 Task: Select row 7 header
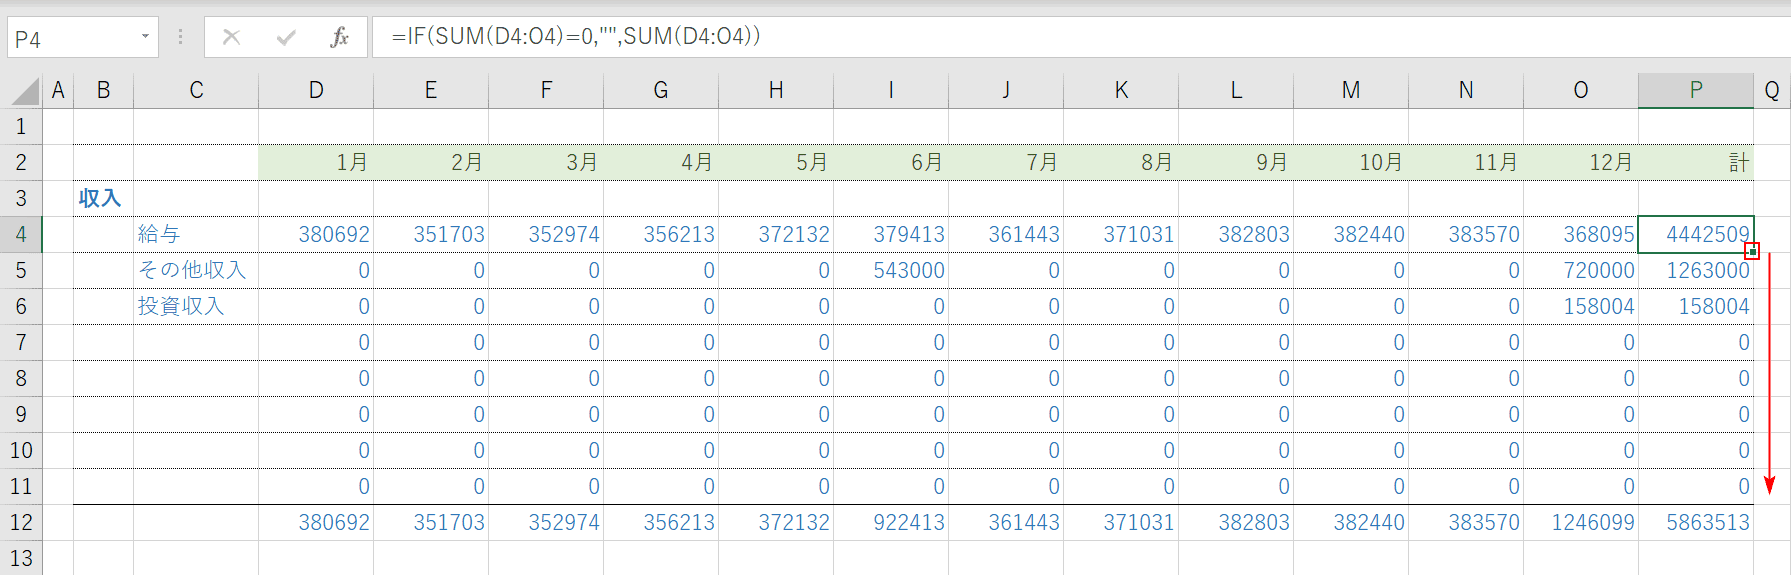click(21, 342)
